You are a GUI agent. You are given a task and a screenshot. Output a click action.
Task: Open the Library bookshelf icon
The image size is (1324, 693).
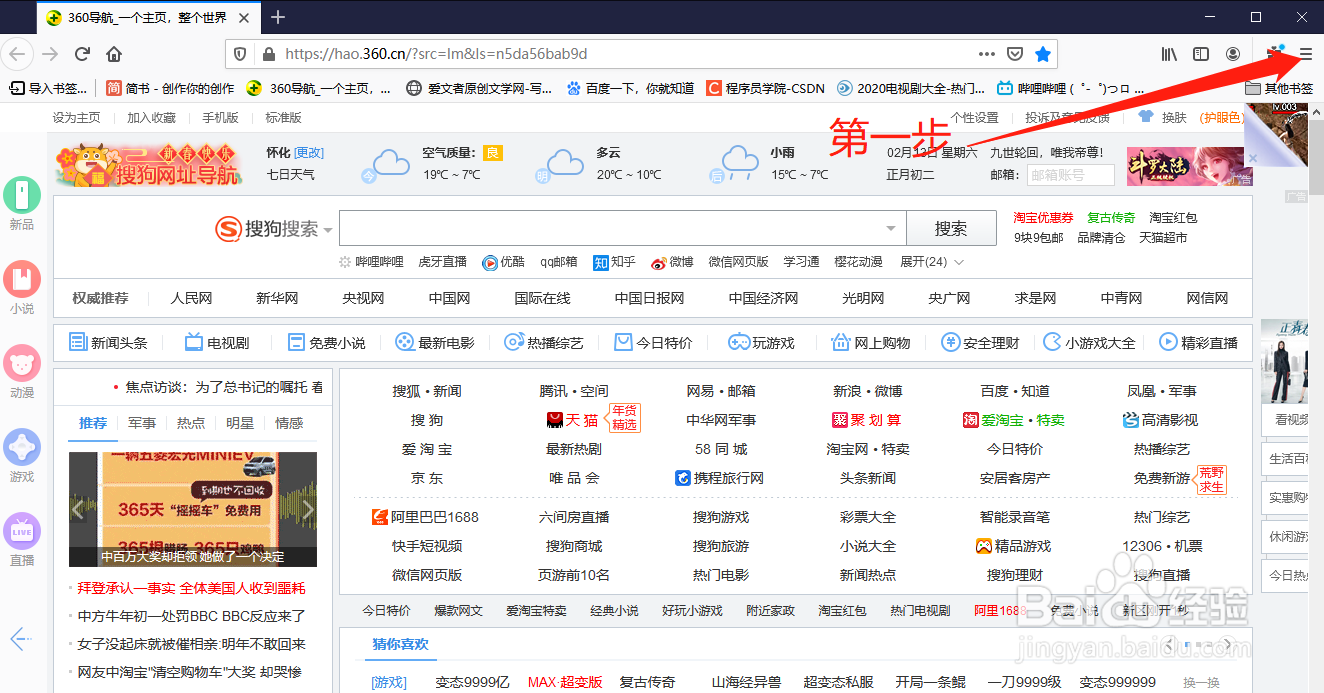click(1169, 54)
